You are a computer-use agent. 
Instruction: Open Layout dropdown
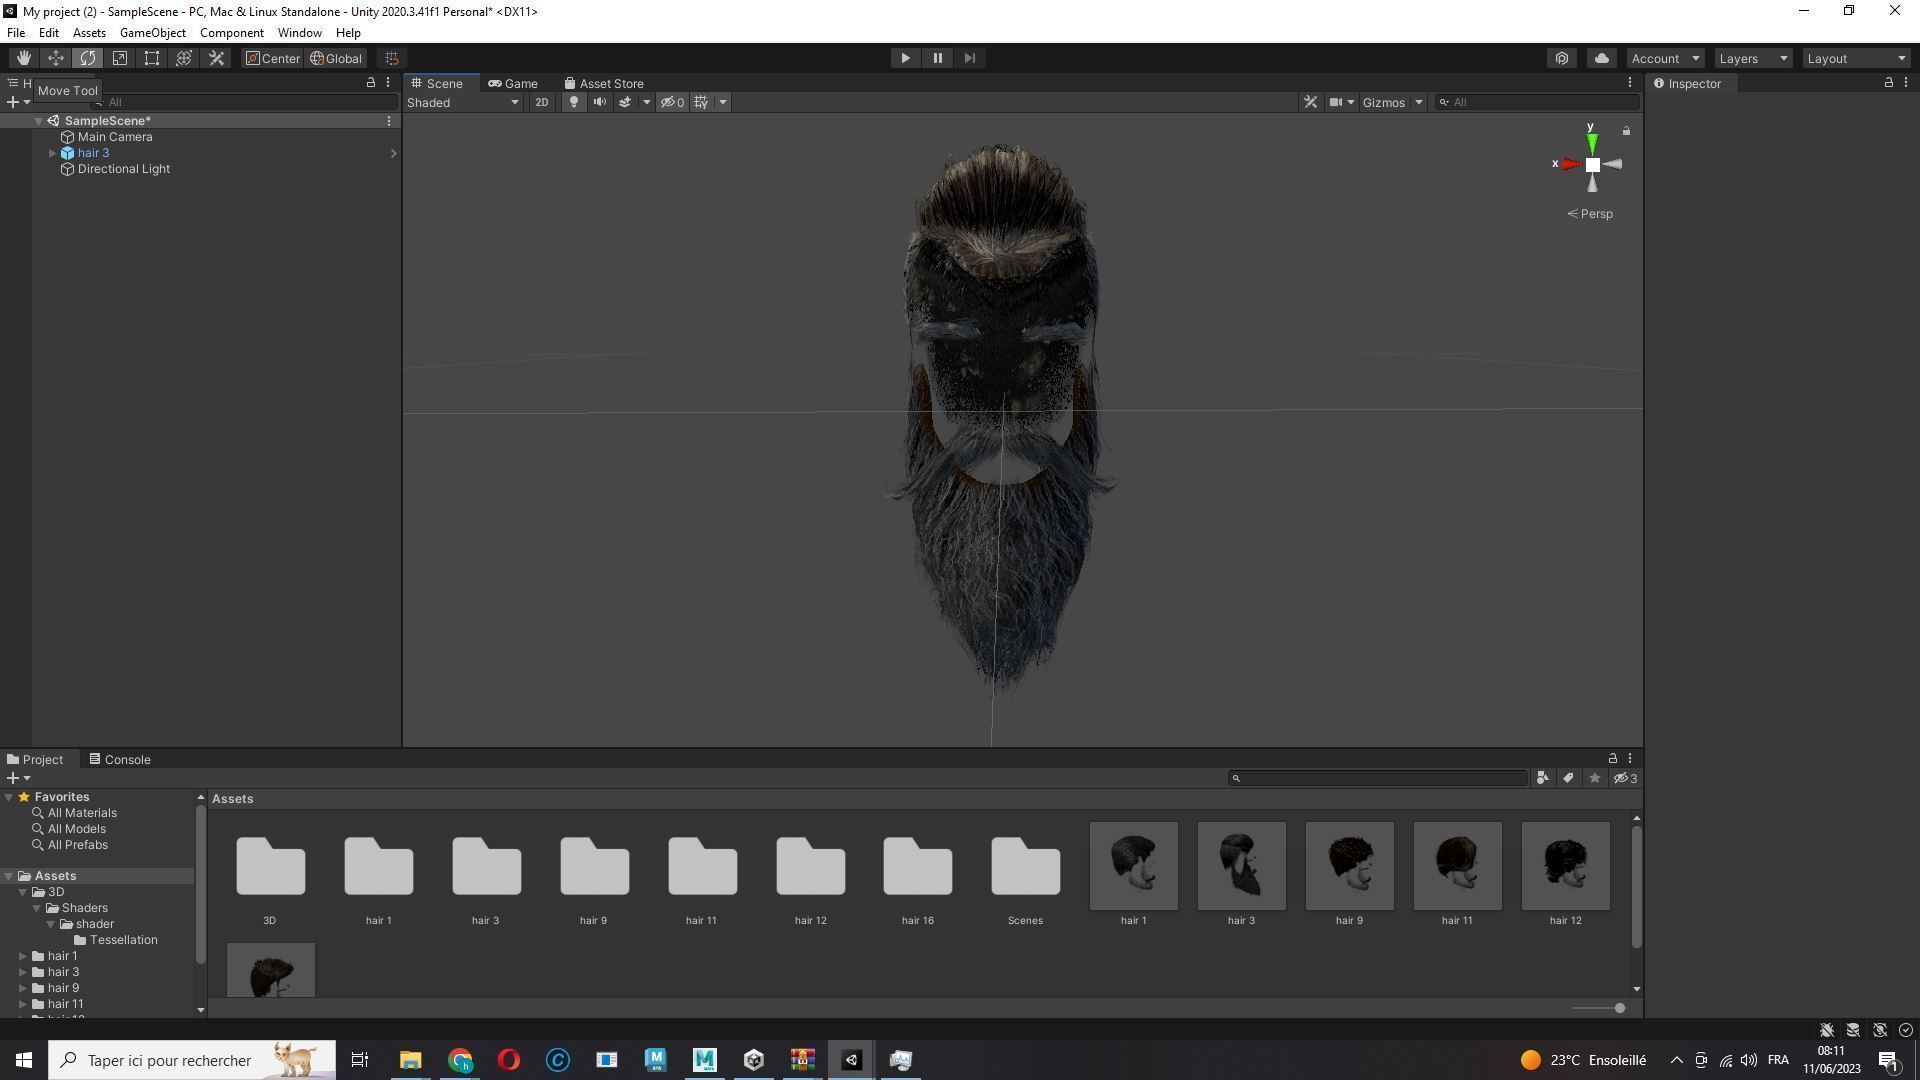point(1857,58)
